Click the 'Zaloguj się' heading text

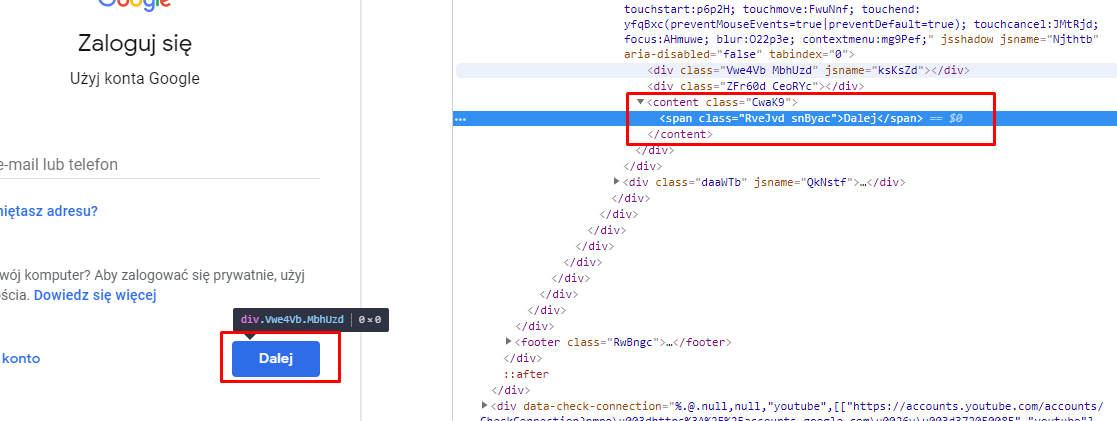(135, 44)
